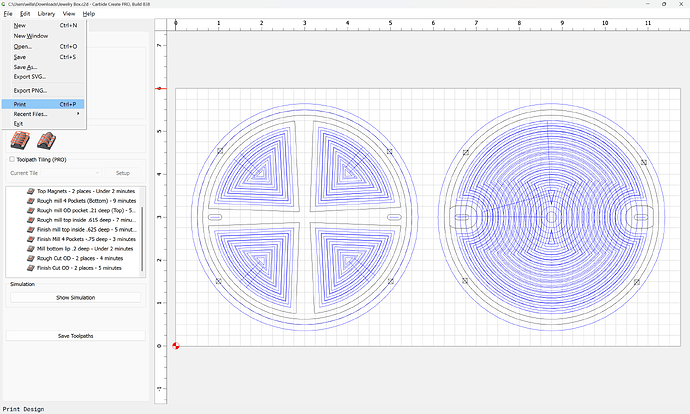This screenshot has height=414, width=690.
Task: Click the Top Magnets toolpath icon
Action: click(x=29, y=190)
